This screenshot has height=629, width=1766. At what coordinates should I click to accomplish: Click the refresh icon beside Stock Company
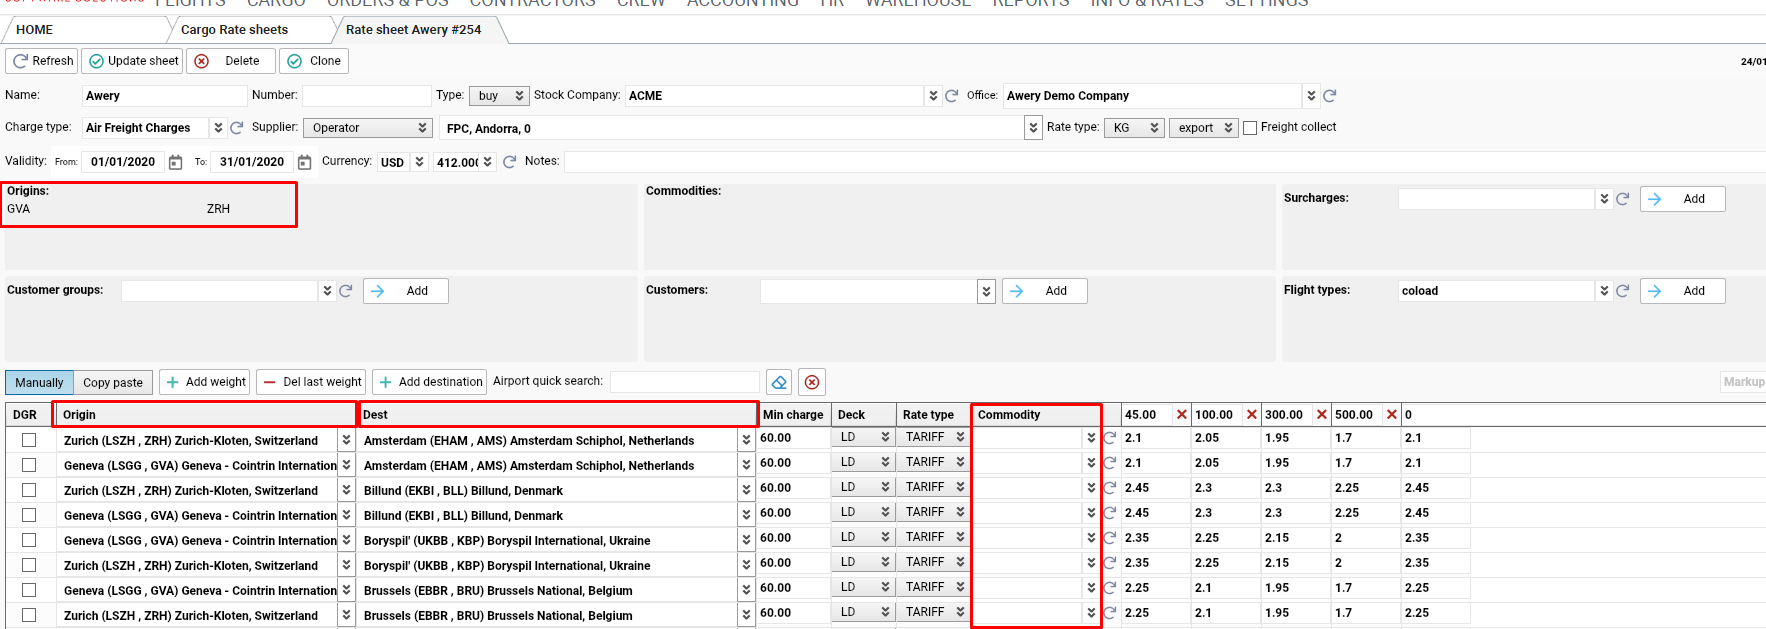[952, 96]
